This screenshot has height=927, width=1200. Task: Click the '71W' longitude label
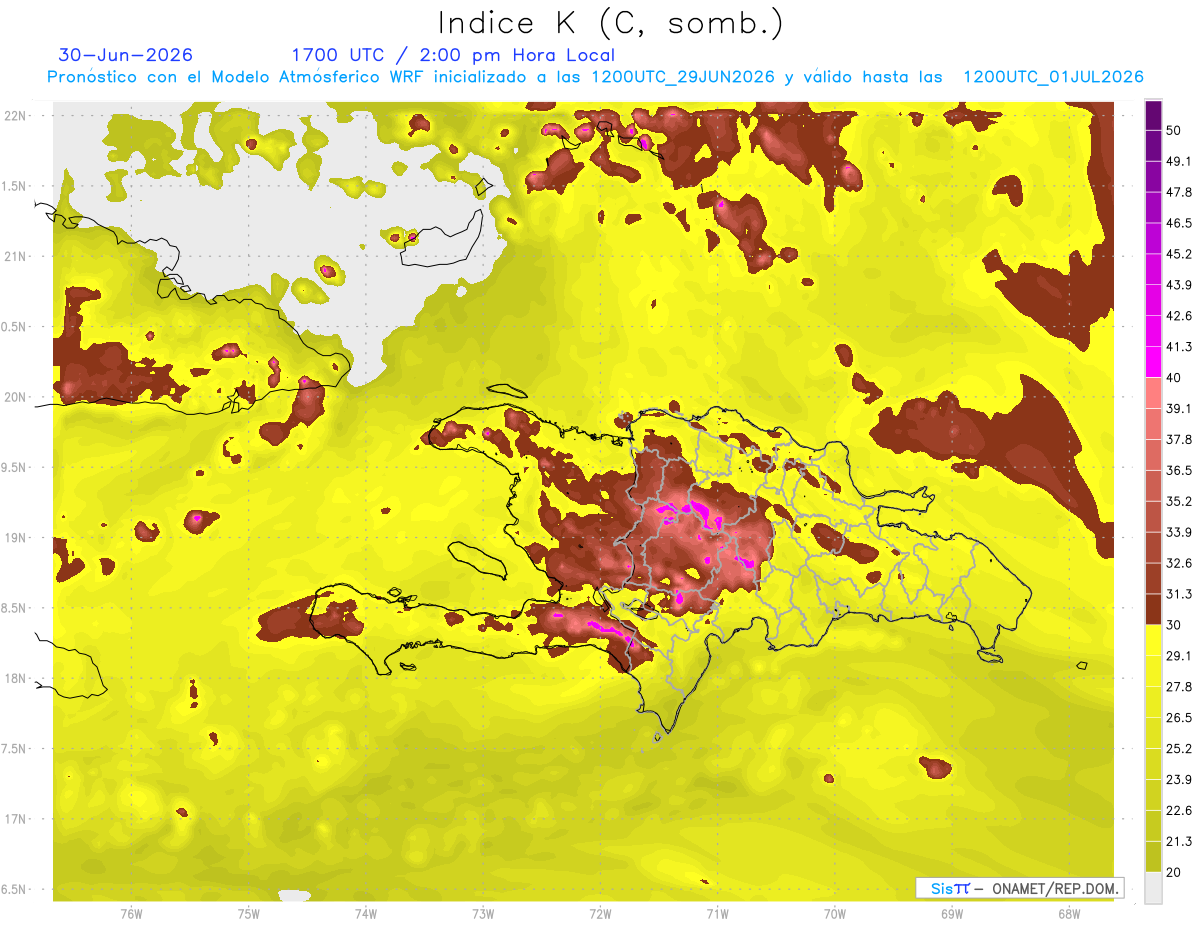[717, 913]
